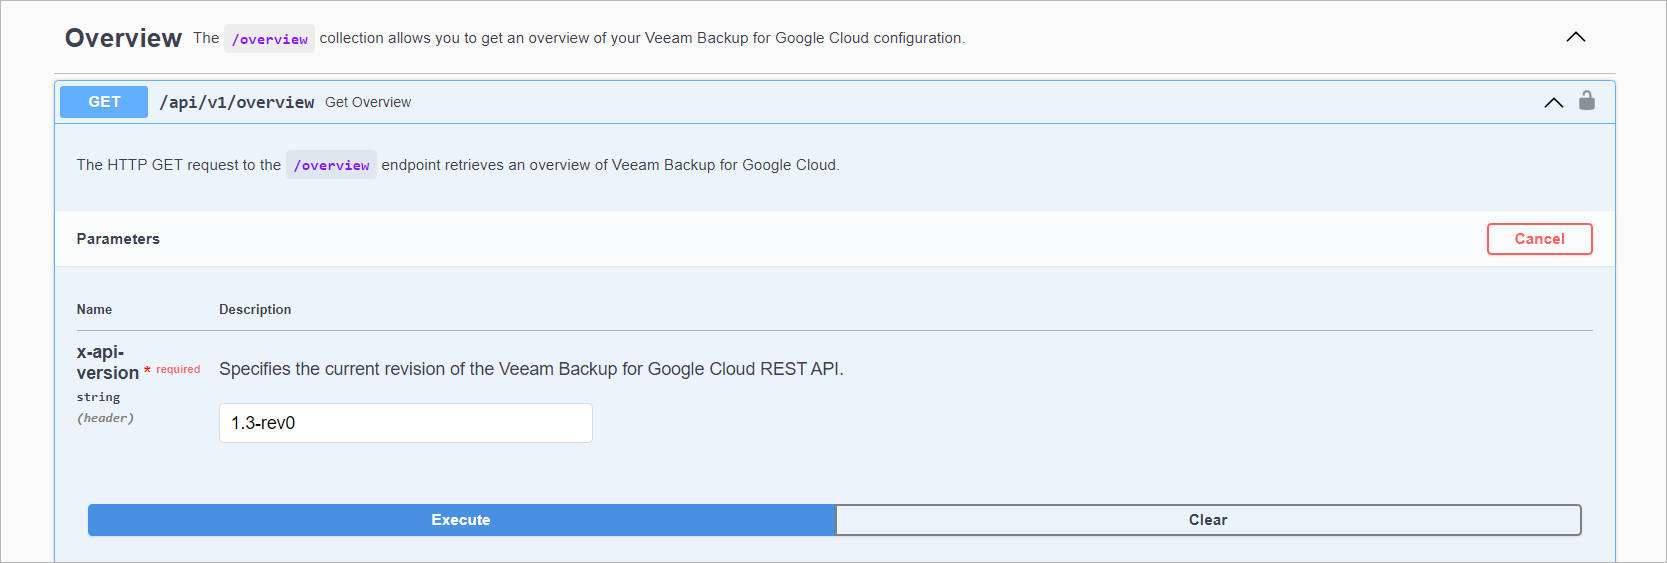Screen dimensions: 1667x563
Task: Click the red required marker label
Action: pos(177,370)
